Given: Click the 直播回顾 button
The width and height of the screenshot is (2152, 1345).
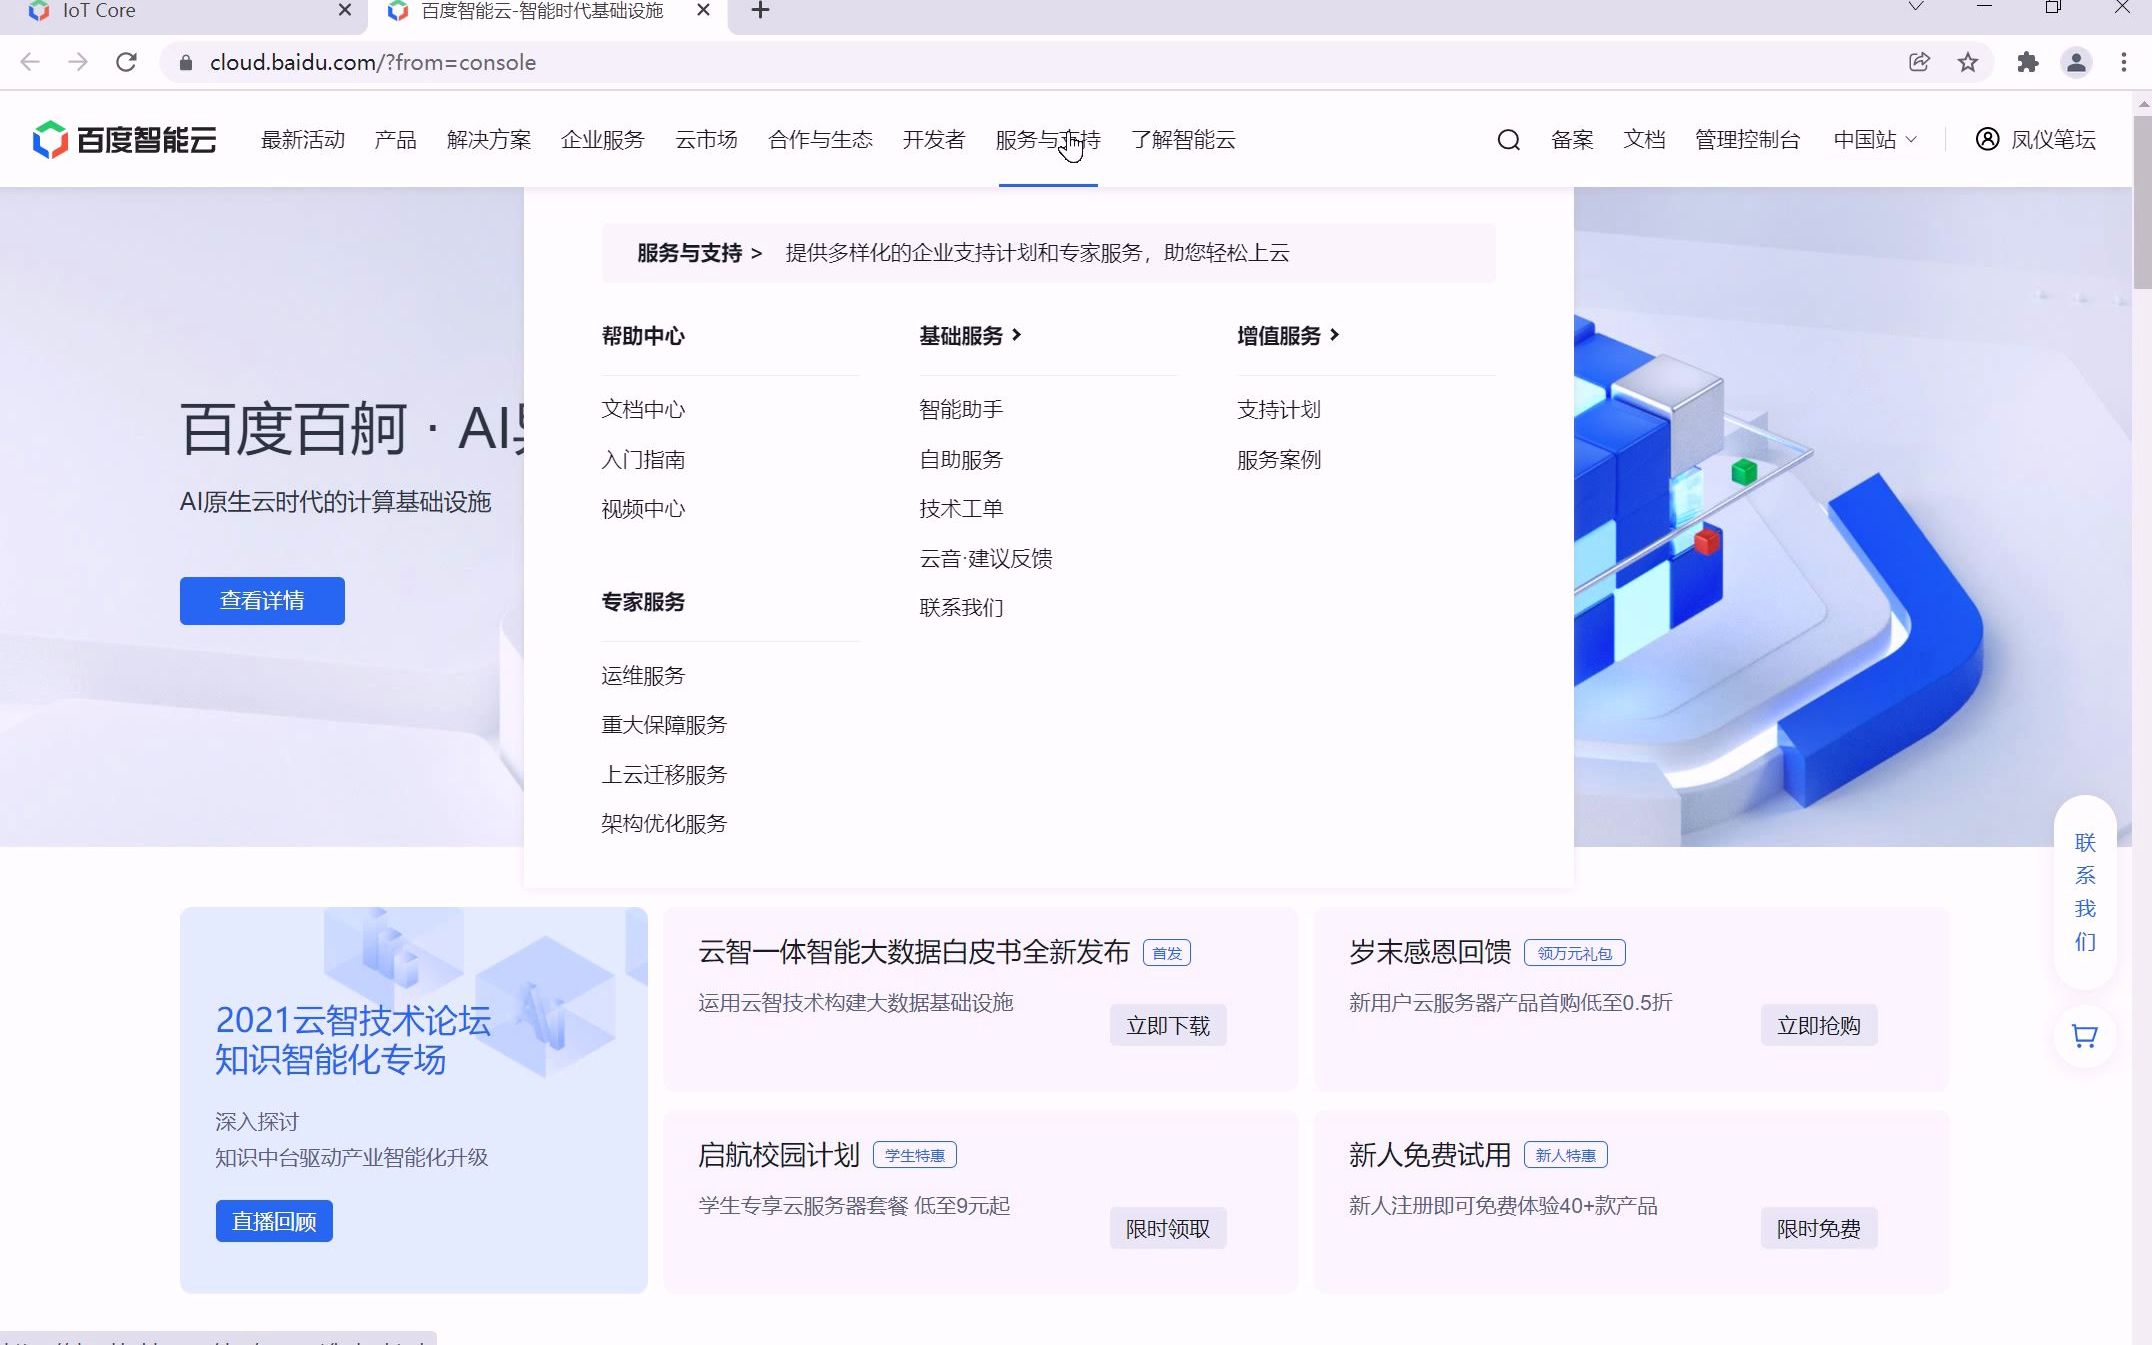Looking at the screenshot, I should [274, 1221].
